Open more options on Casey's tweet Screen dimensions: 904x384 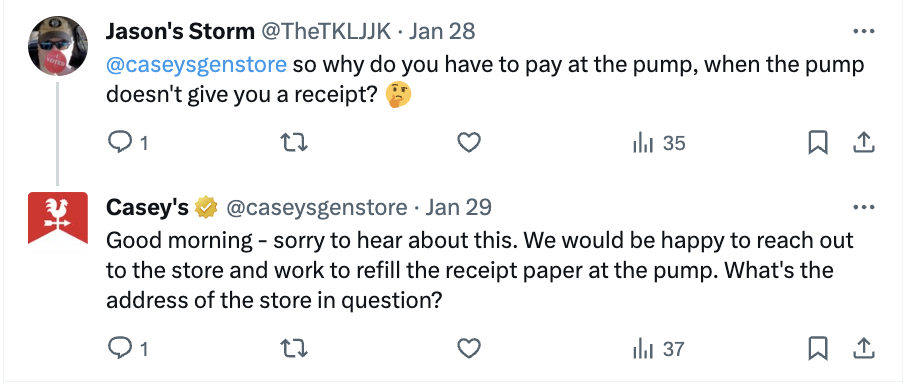pos(863,208)
